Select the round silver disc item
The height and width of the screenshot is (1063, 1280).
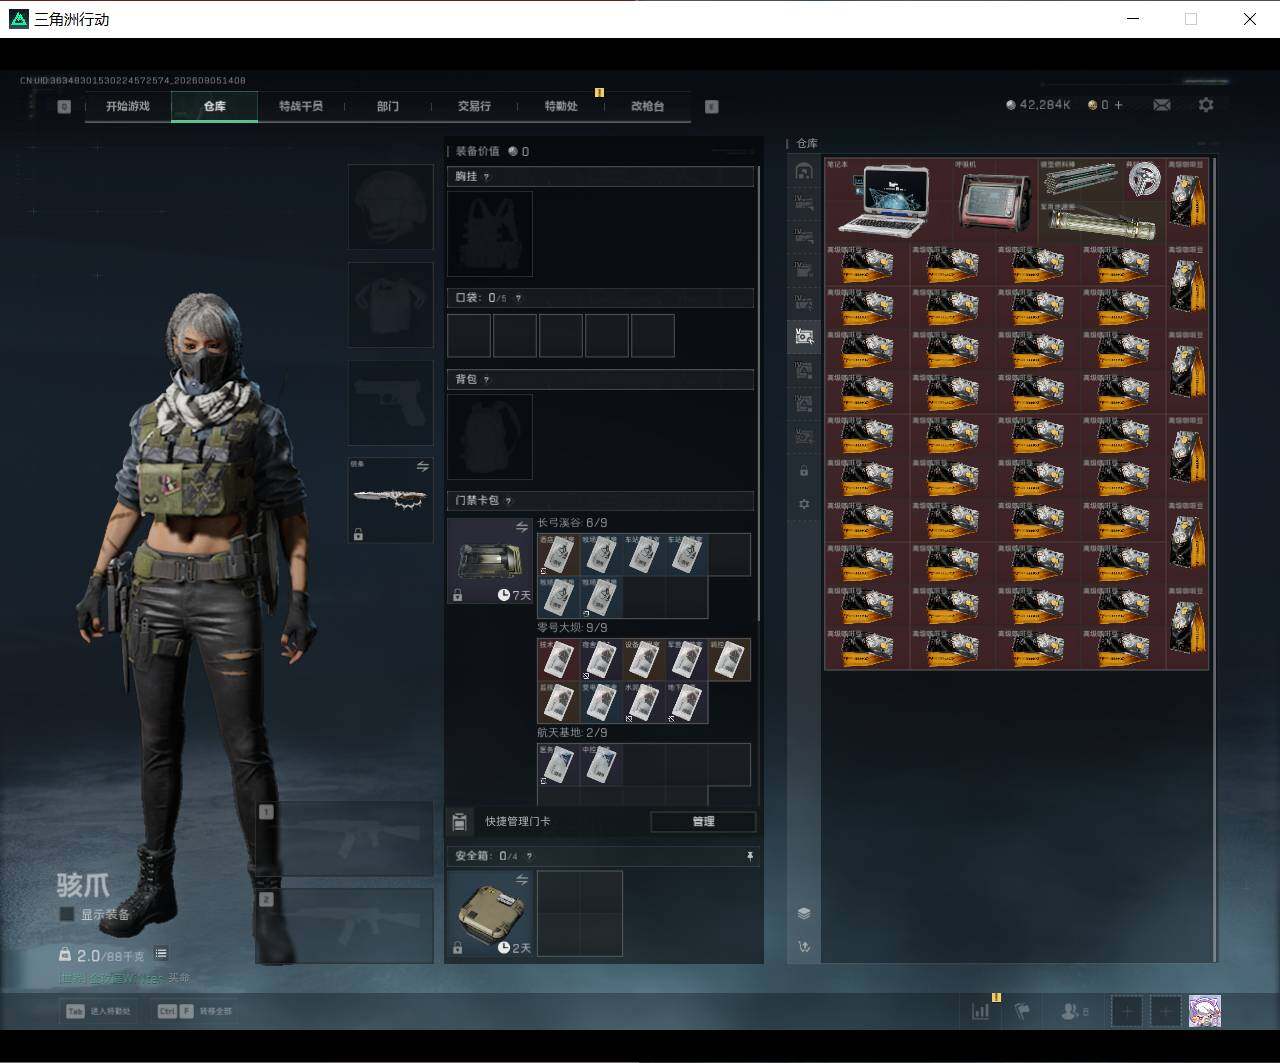click(1144, 179)
